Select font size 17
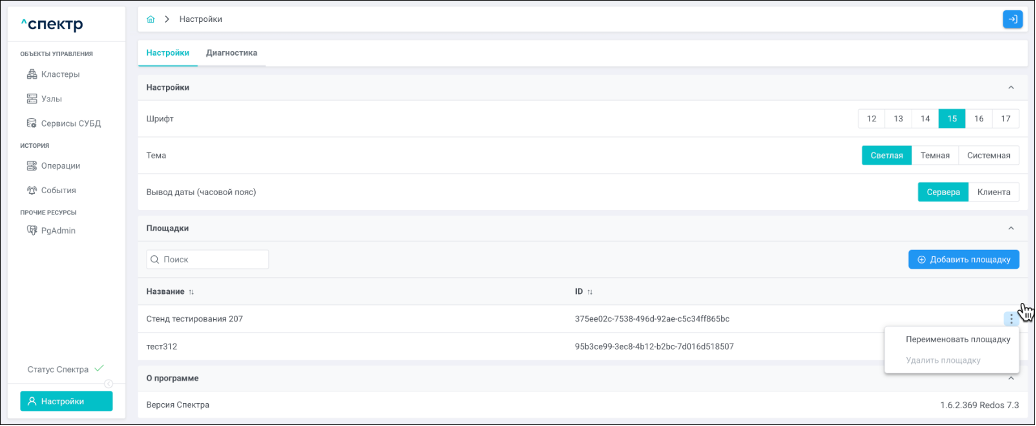This screenshot has height=426, width=1036. point(1006,119)
